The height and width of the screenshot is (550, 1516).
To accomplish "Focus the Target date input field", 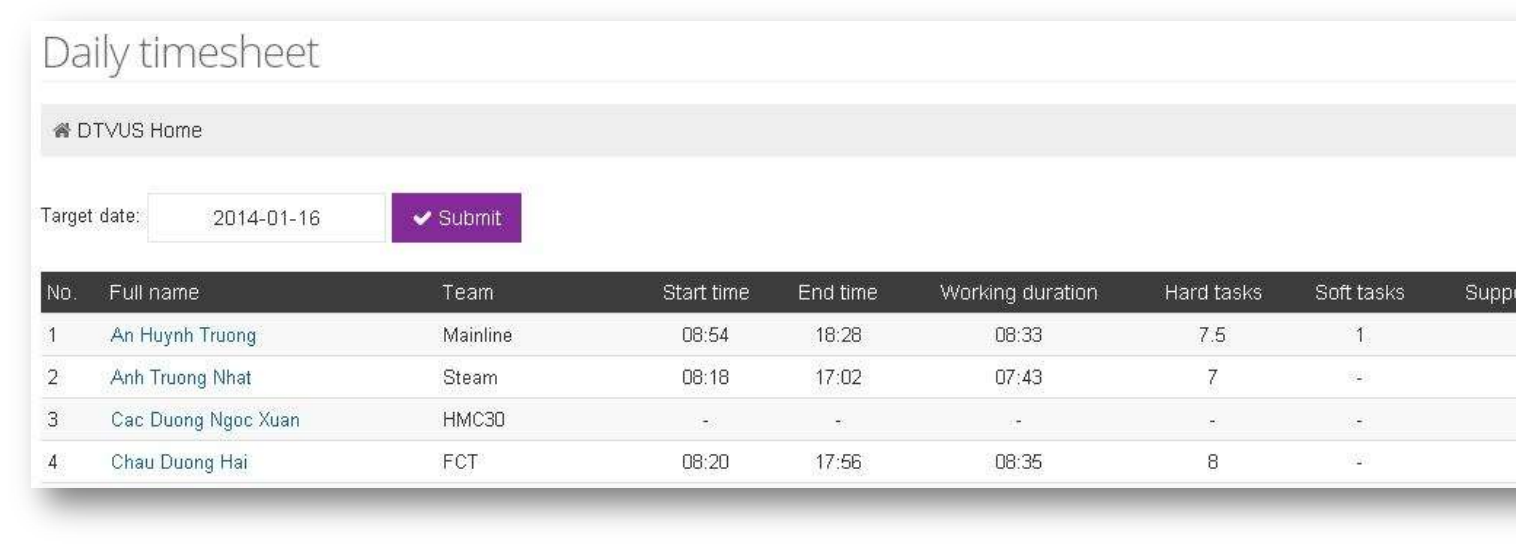I will [x=266, y=218].
